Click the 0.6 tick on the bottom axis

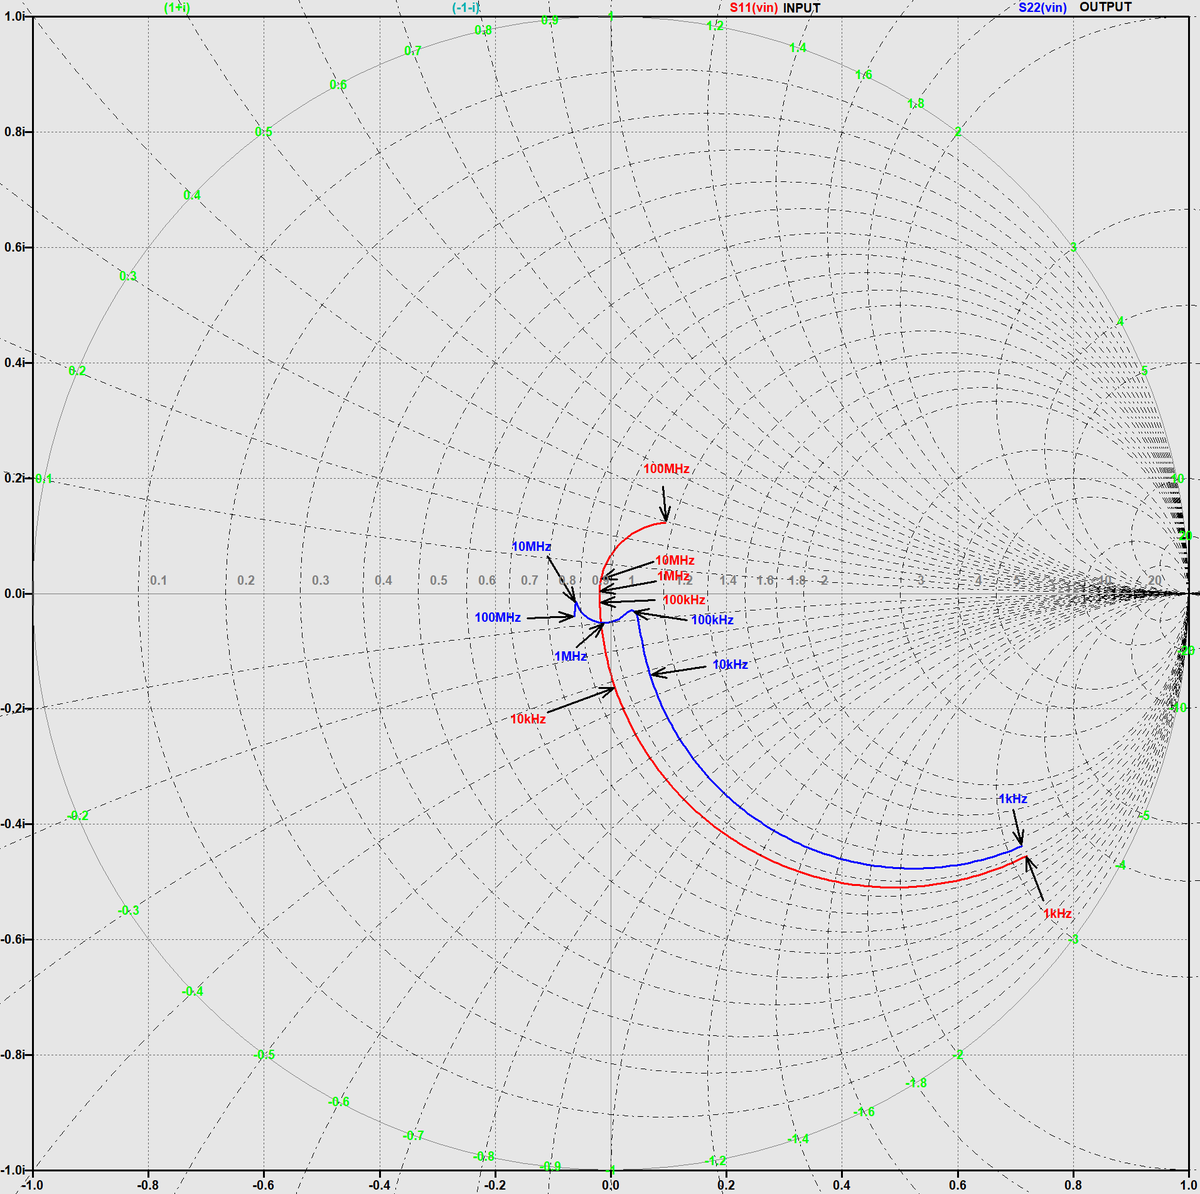point(958,1185)
